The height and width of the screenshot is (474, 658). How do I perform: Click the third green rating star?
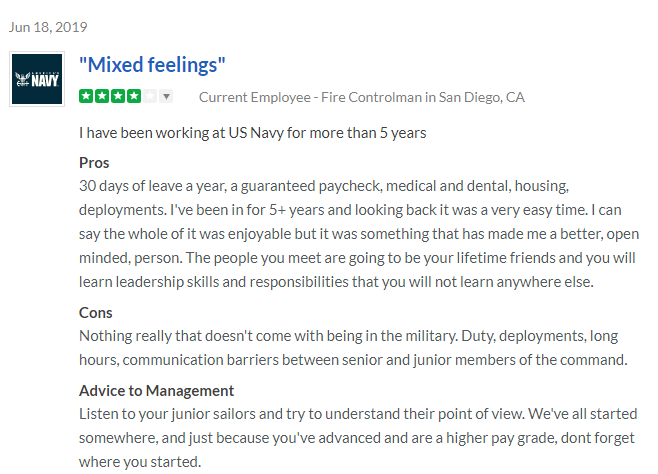[117, 97]
